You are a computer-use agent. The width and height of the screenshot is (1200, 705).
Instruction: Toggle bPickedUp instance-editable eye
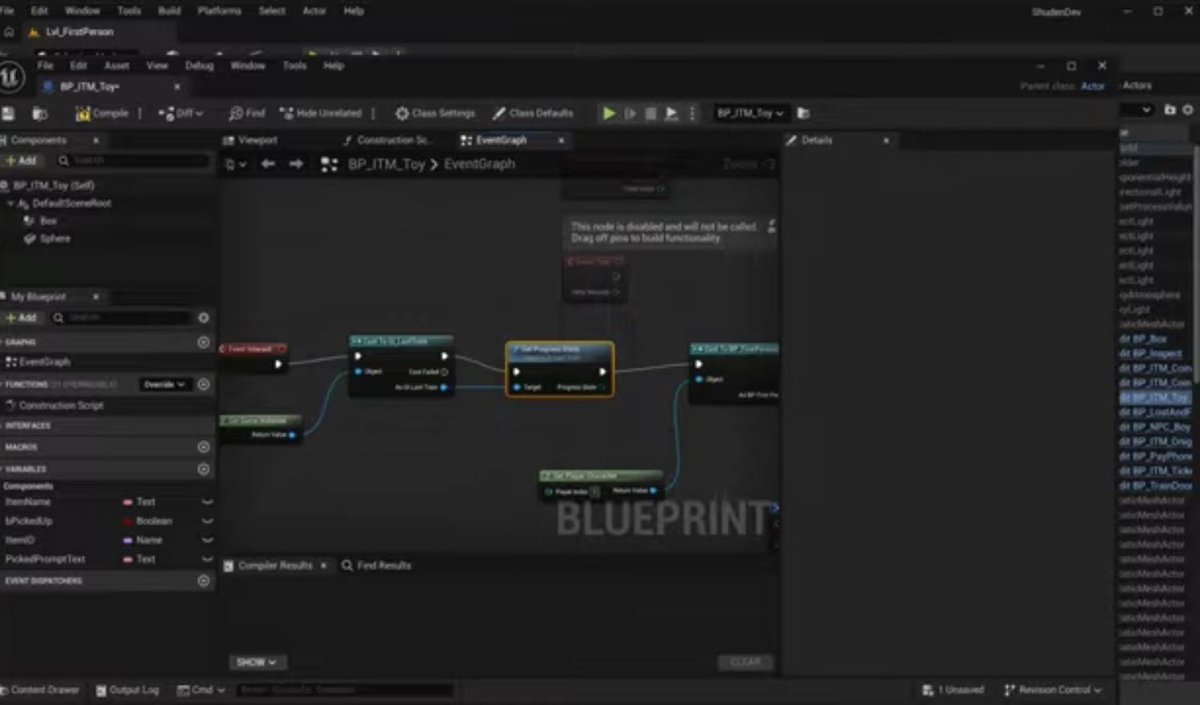point(207,521)
